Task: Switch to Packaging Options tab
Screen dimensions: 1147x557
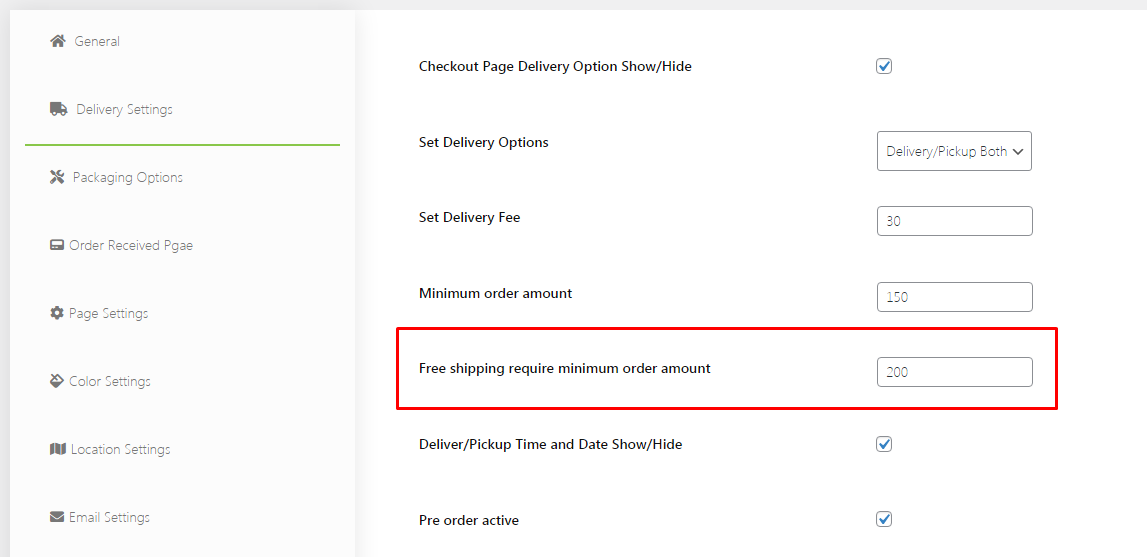Action: 127,177
